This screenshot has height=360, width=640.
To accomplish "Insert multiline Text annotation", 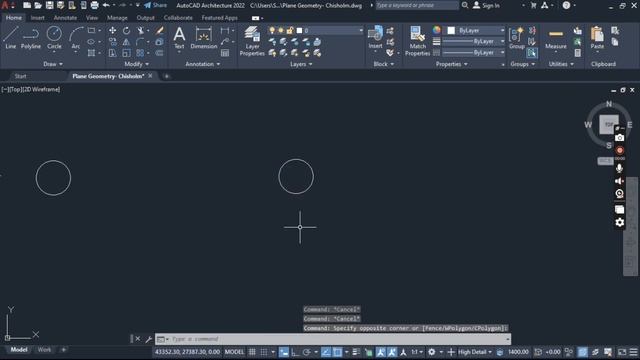I will tap(179, 38).
